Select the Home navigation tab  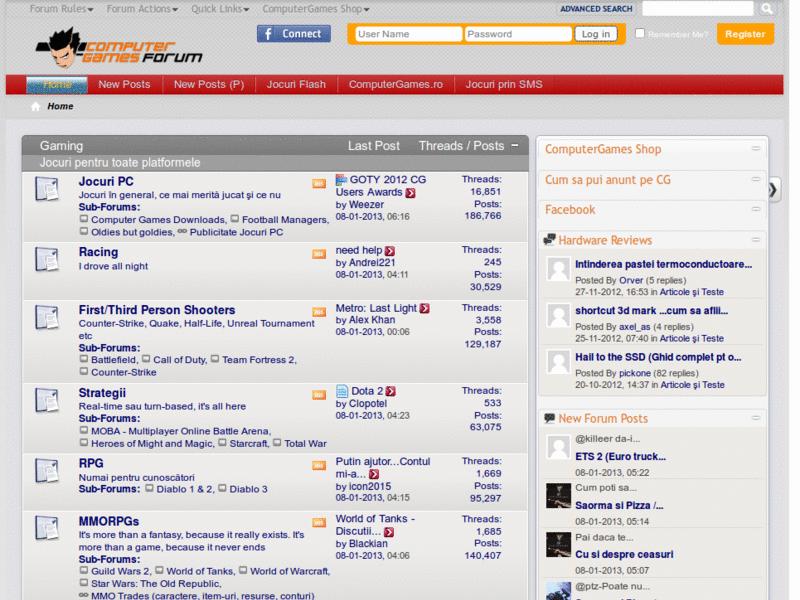[x=57, y=85]
